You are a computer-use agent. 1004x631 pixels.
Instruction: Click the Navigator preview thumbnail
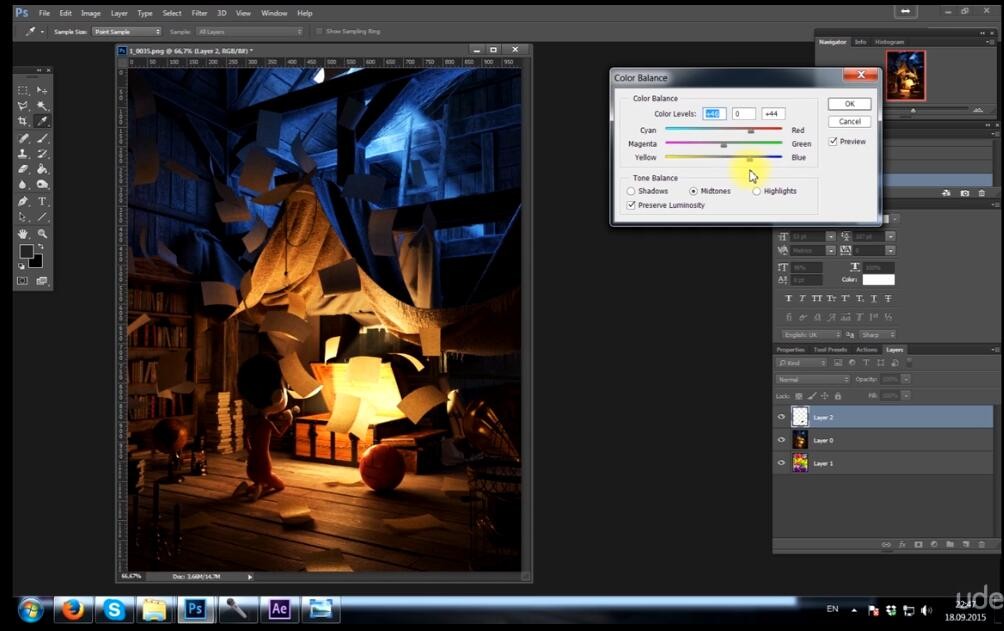905,75
